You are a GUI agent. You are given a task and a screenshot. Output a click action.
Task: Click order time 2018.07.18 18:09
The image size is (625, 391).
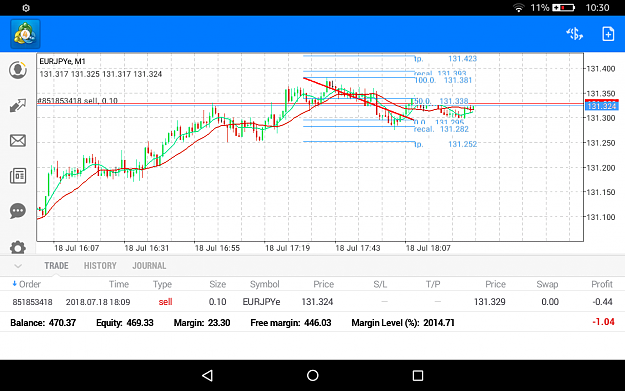[x=98, y=302]
